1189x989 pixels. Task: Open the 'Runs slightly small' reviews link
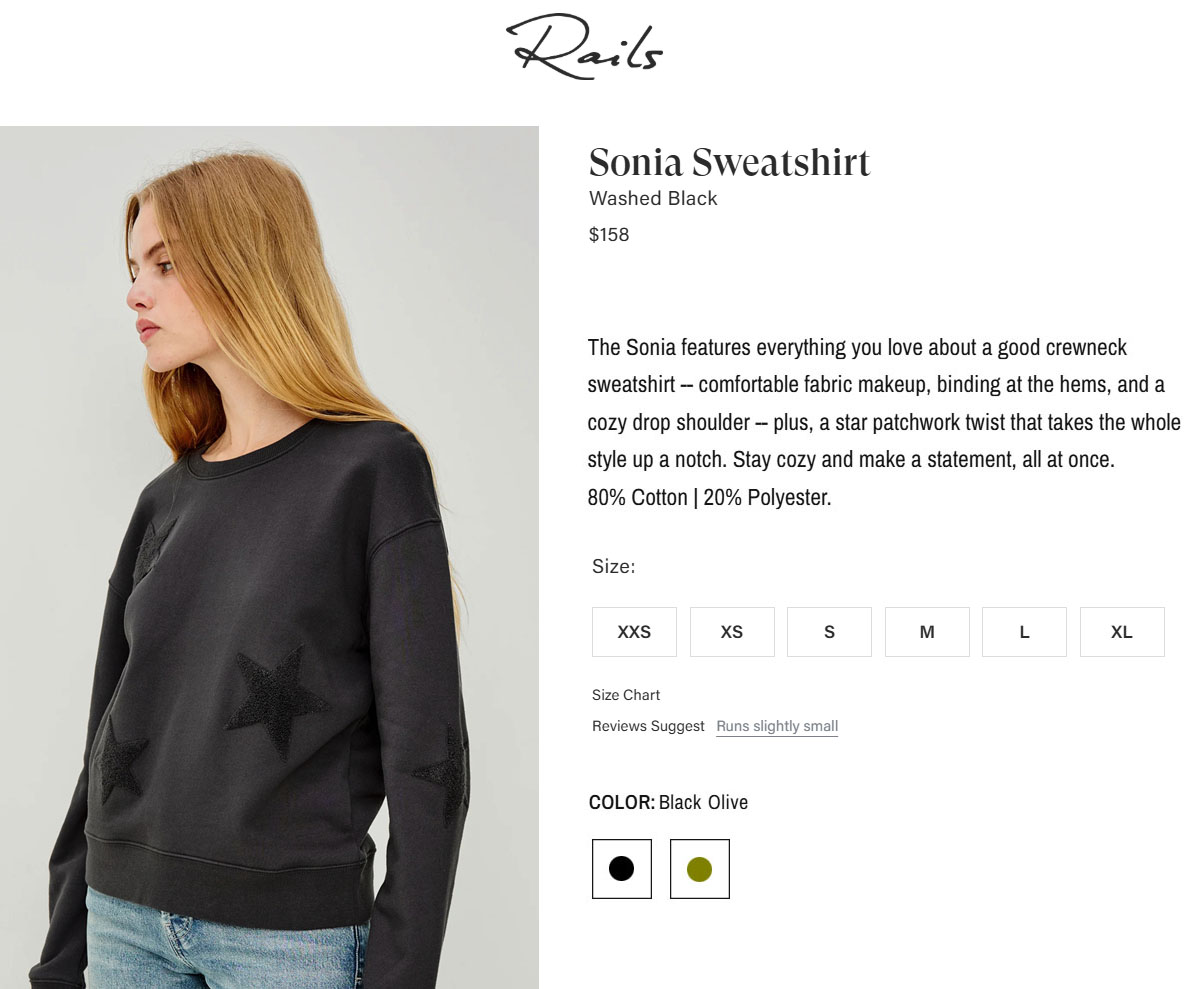point(777,726)
